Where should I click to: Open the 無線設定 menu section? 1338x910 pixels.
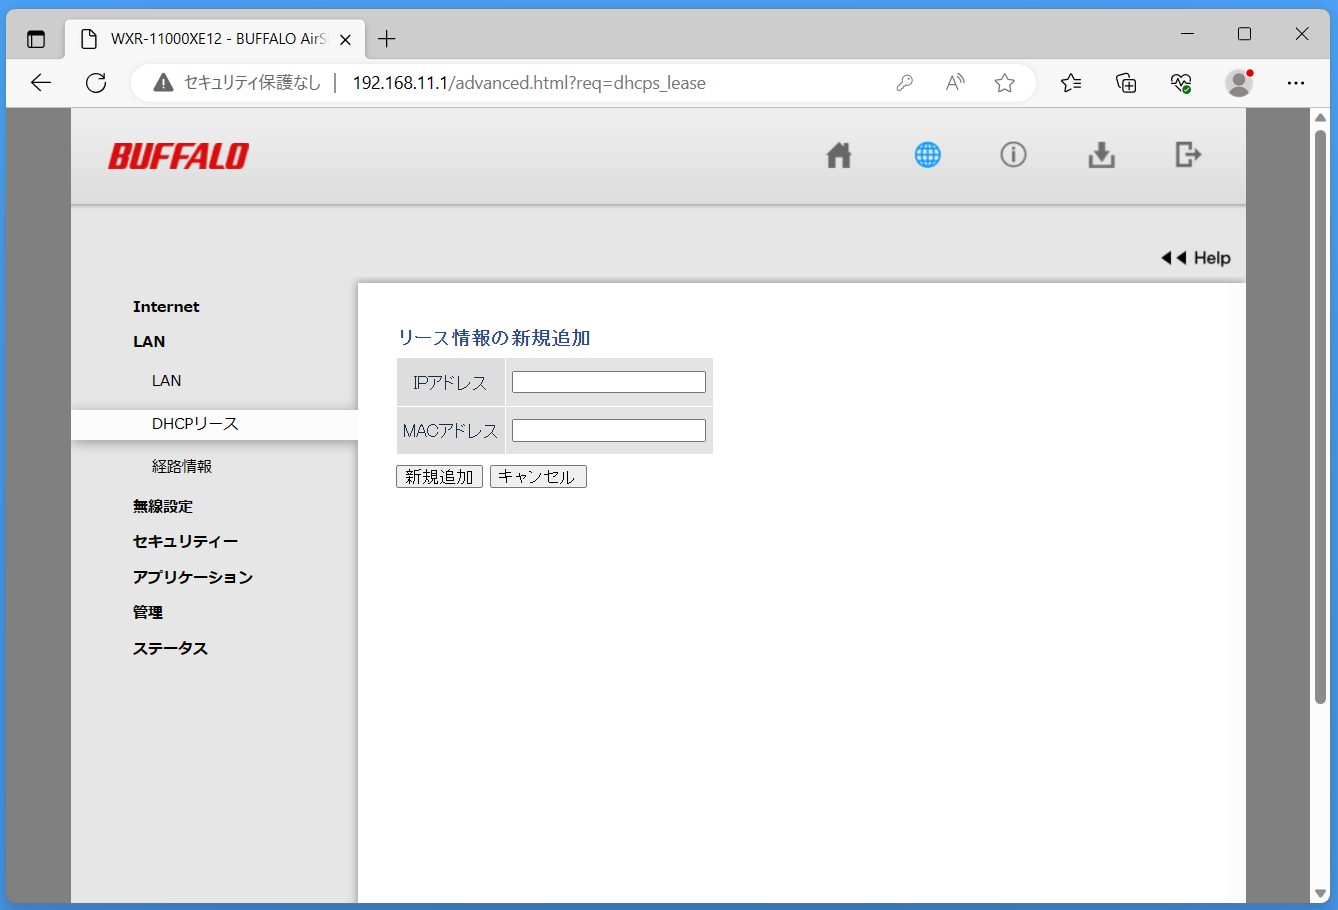click(163, 507)
